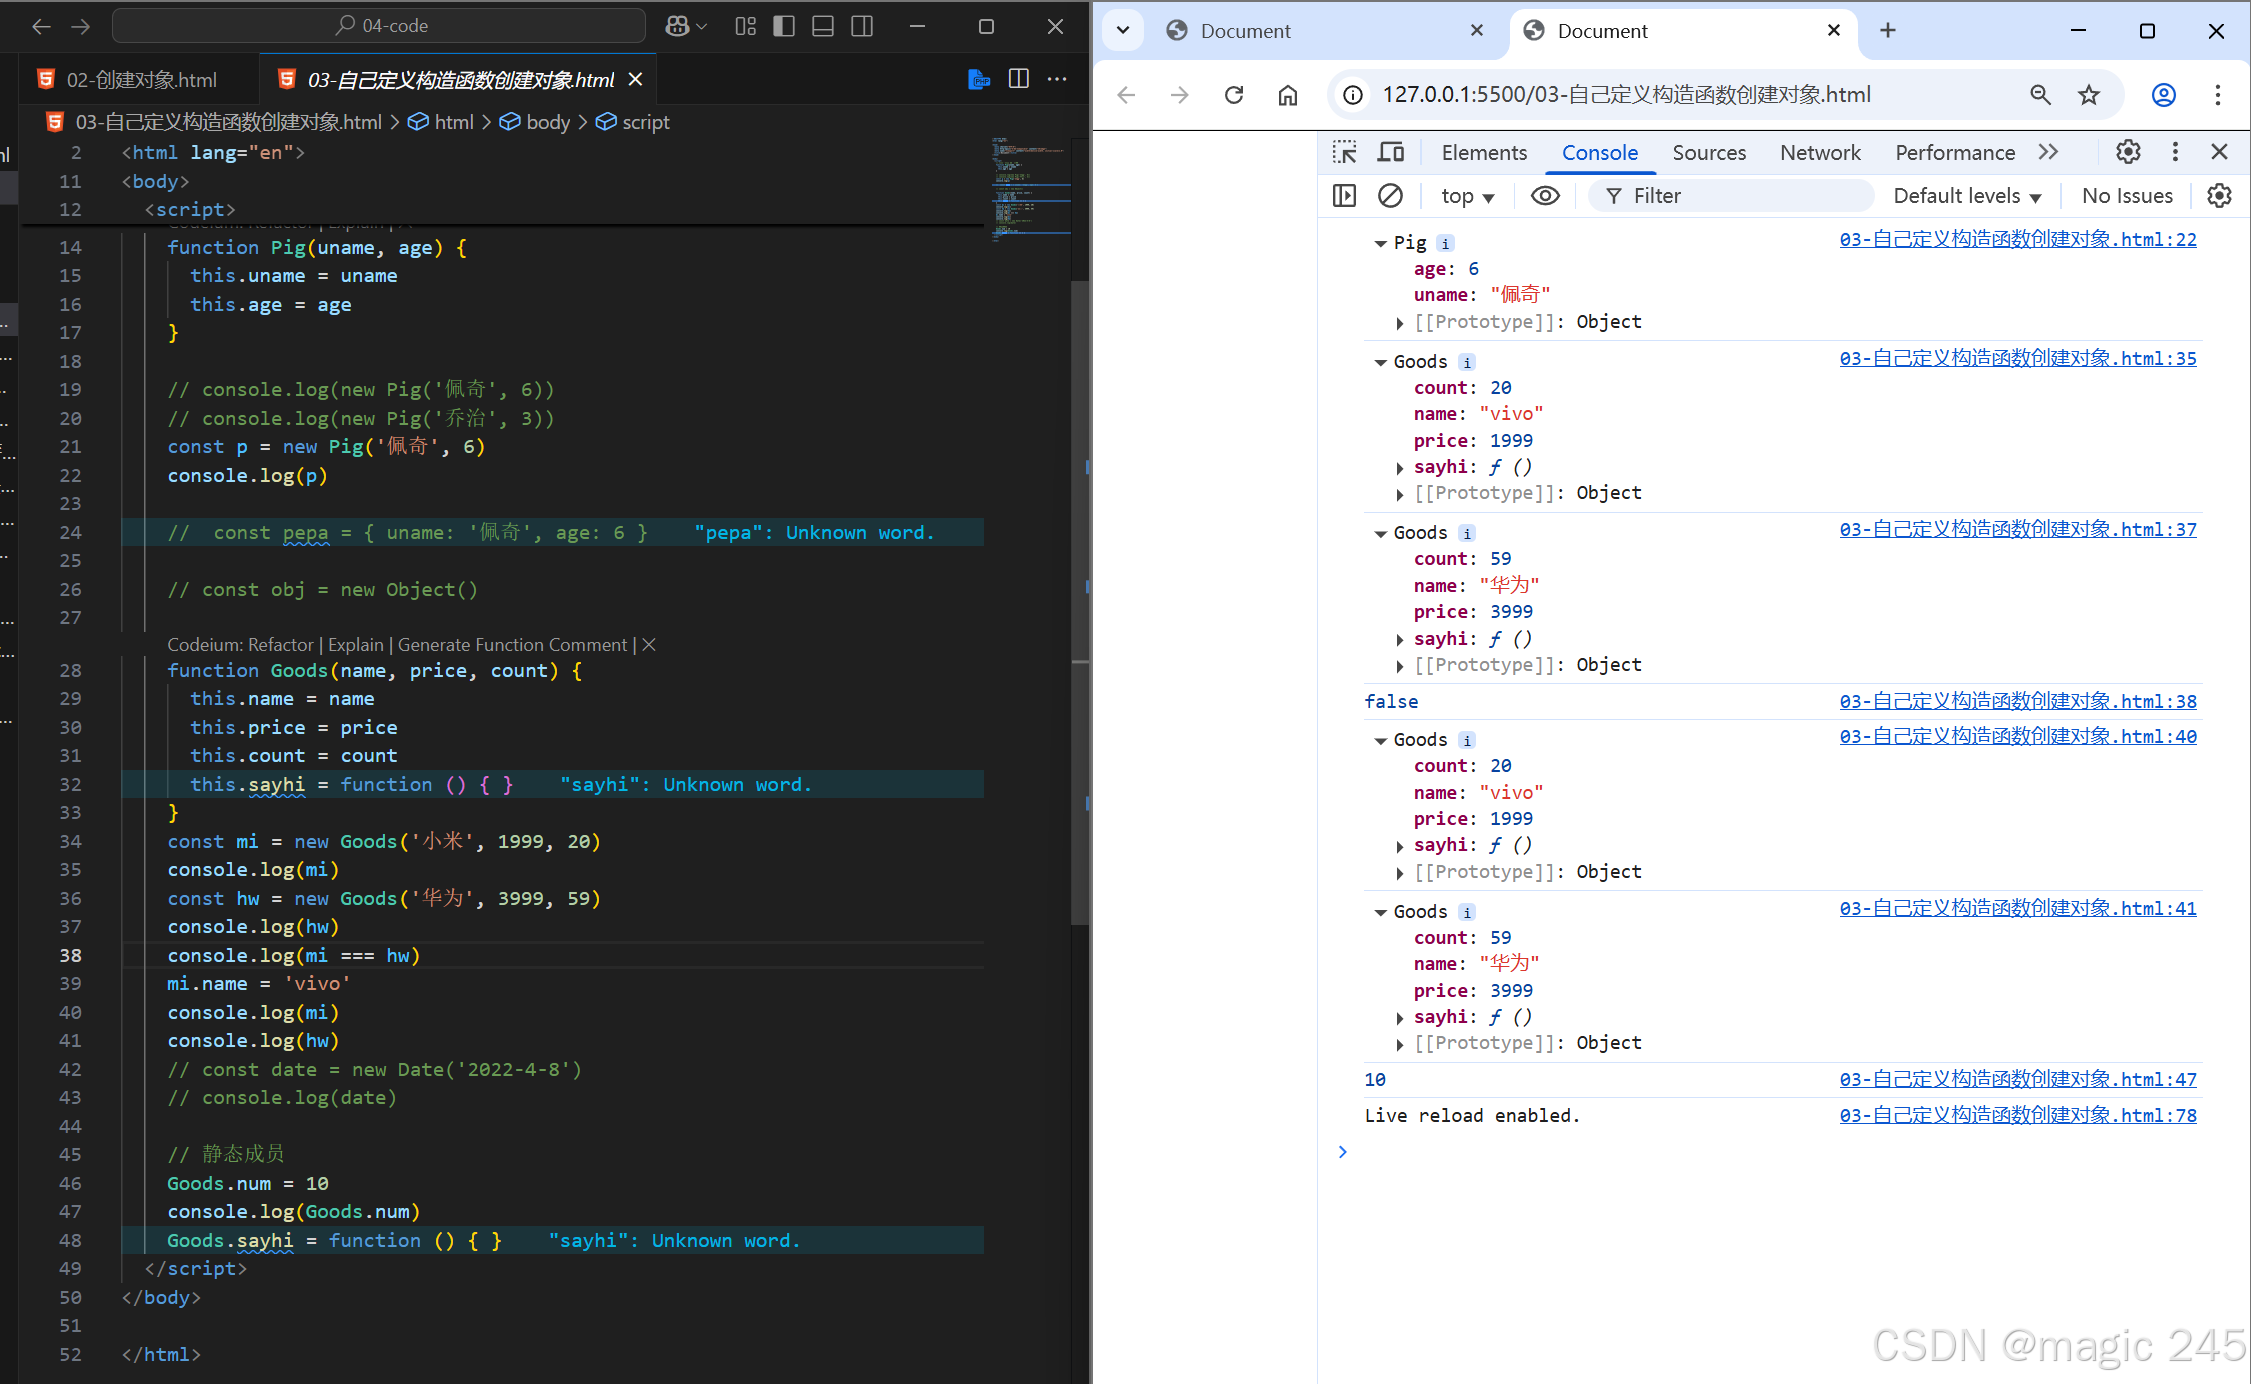Clear the console with the ban icon
This screenshot has height=1384, width=2251.
click(x=1390, y=196)
